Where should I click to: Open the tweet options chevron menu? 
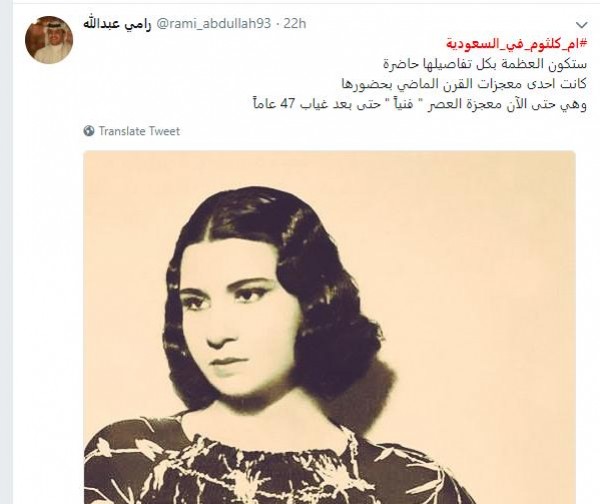581,25
